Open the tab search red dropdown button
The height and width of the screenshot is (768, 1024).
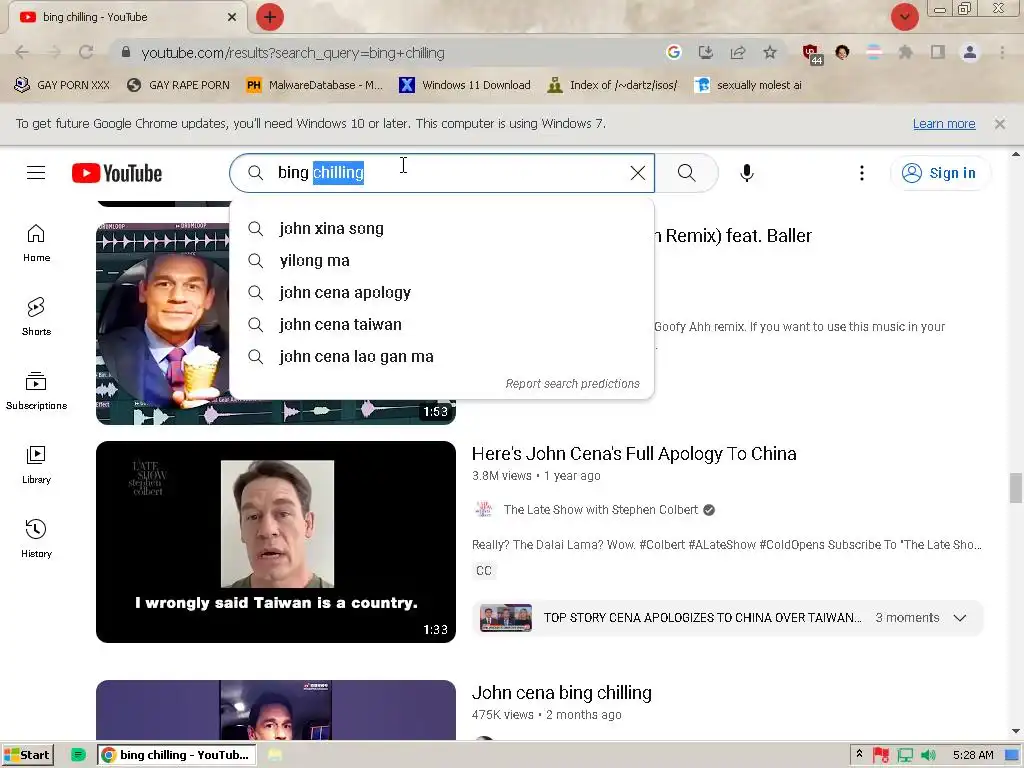click(x=904, y=17)
